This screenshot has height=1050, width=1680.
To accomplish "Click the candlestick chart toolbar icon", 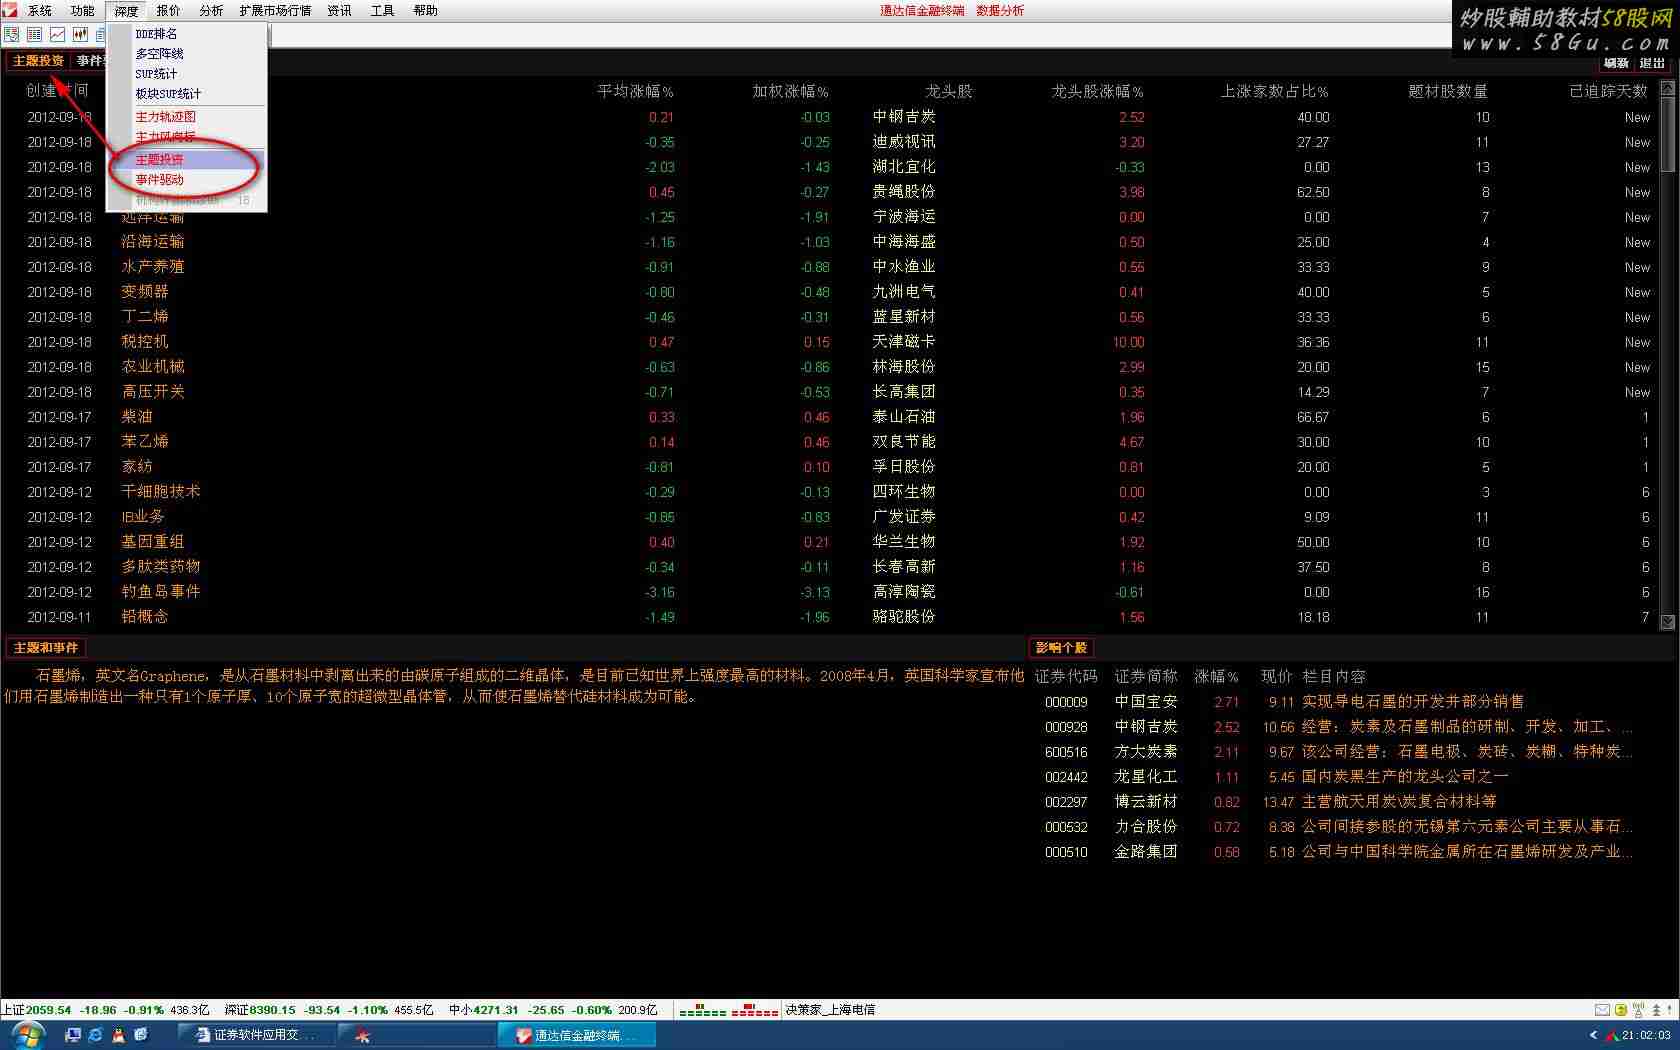I will [x=80, y=35].
